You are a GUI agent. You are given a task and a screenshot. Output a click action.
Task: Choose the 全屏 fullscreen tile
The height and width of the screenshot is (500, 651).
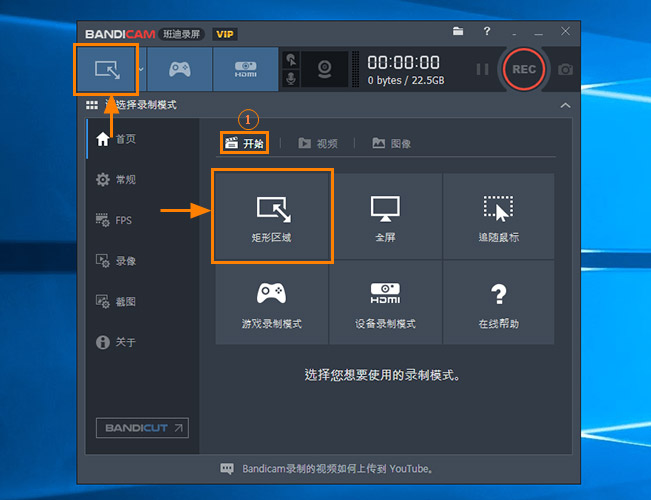(x=385, y=216)
